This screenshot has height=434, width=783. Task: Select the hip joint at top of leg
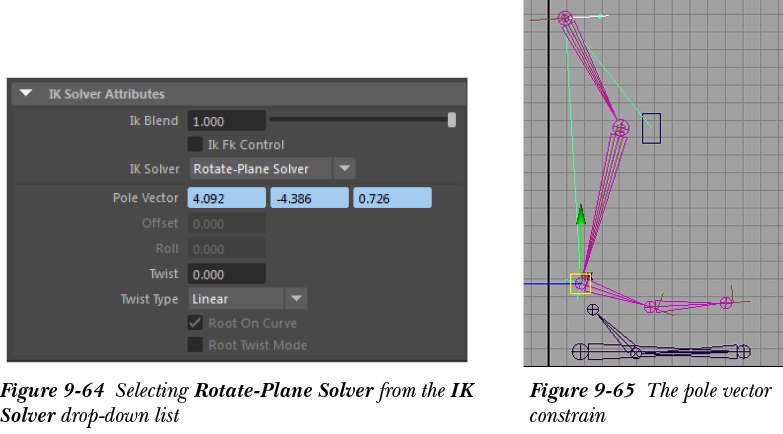(x=565, y=18)
